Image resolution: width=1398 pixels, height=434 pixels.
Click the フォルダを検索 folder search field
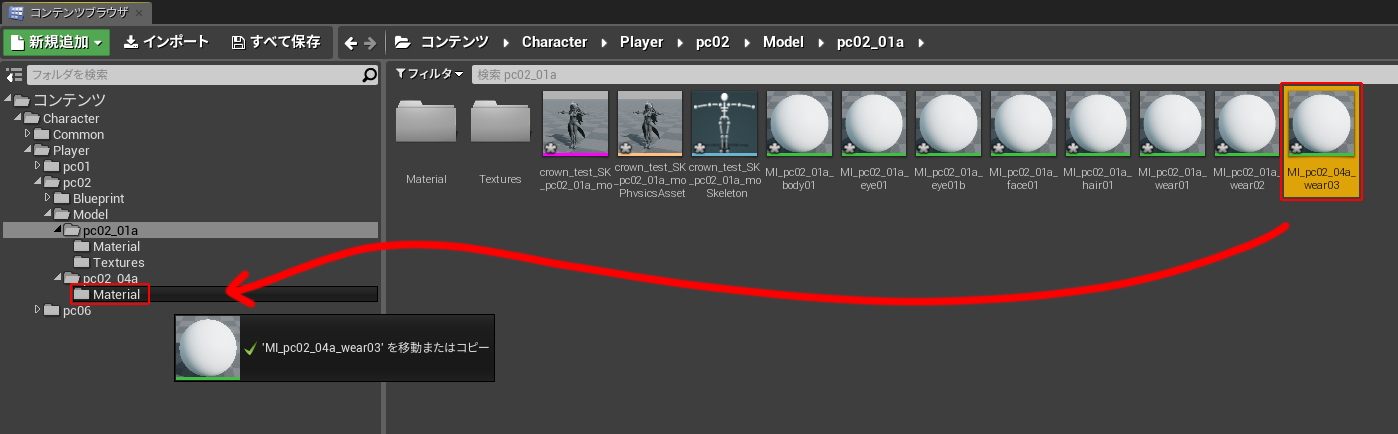pos(194,75)
